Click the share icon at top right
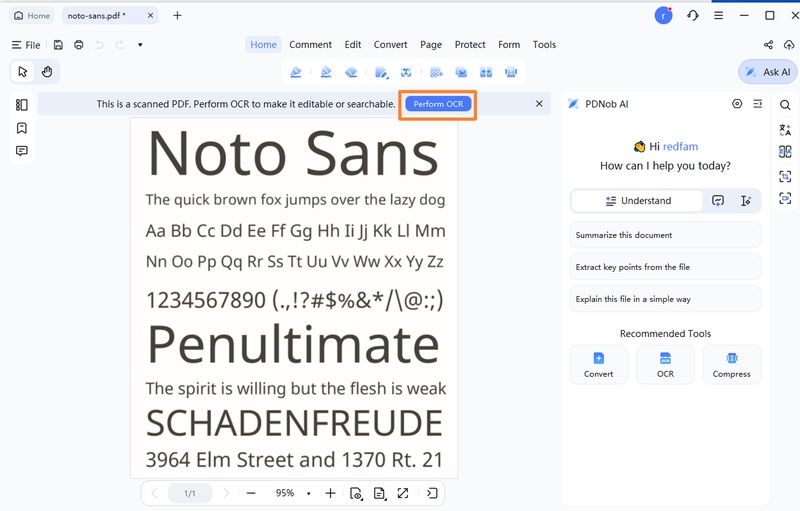The height and width of the screenshot is (511, 800). pyautogui.click(x=768, y=45)
